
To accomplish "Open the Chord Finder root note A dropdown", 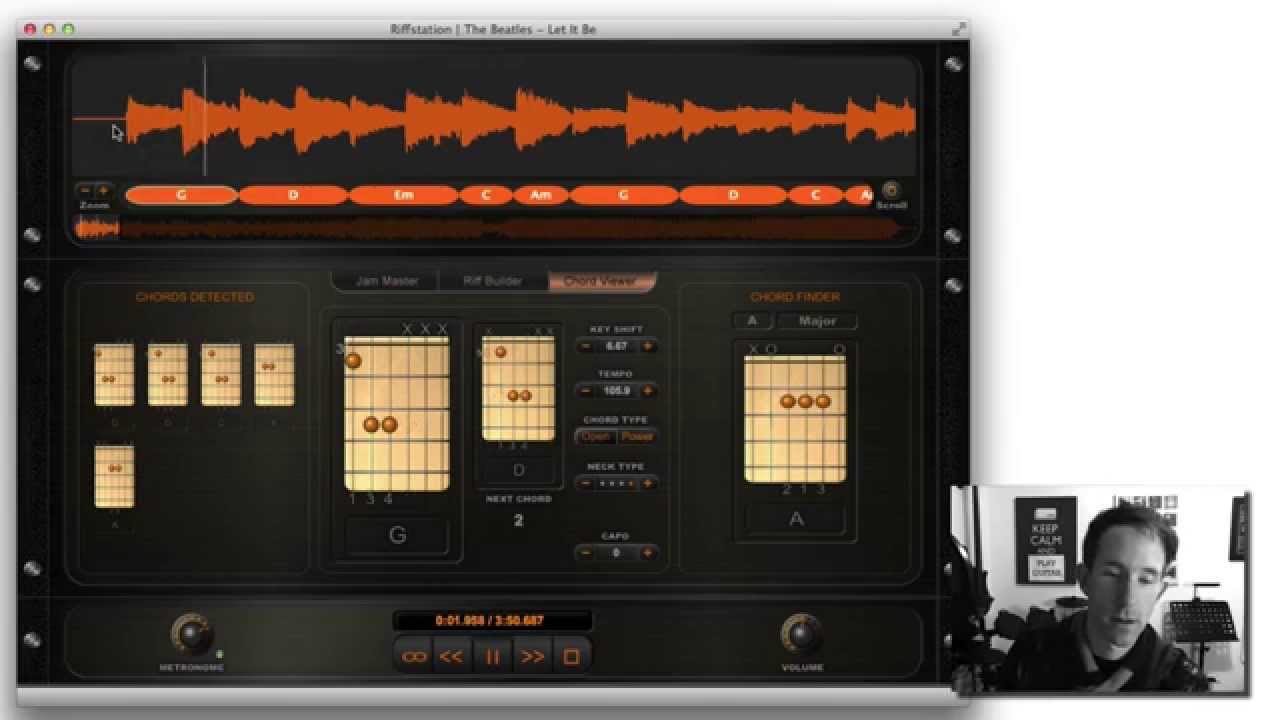I will [752, 321].
